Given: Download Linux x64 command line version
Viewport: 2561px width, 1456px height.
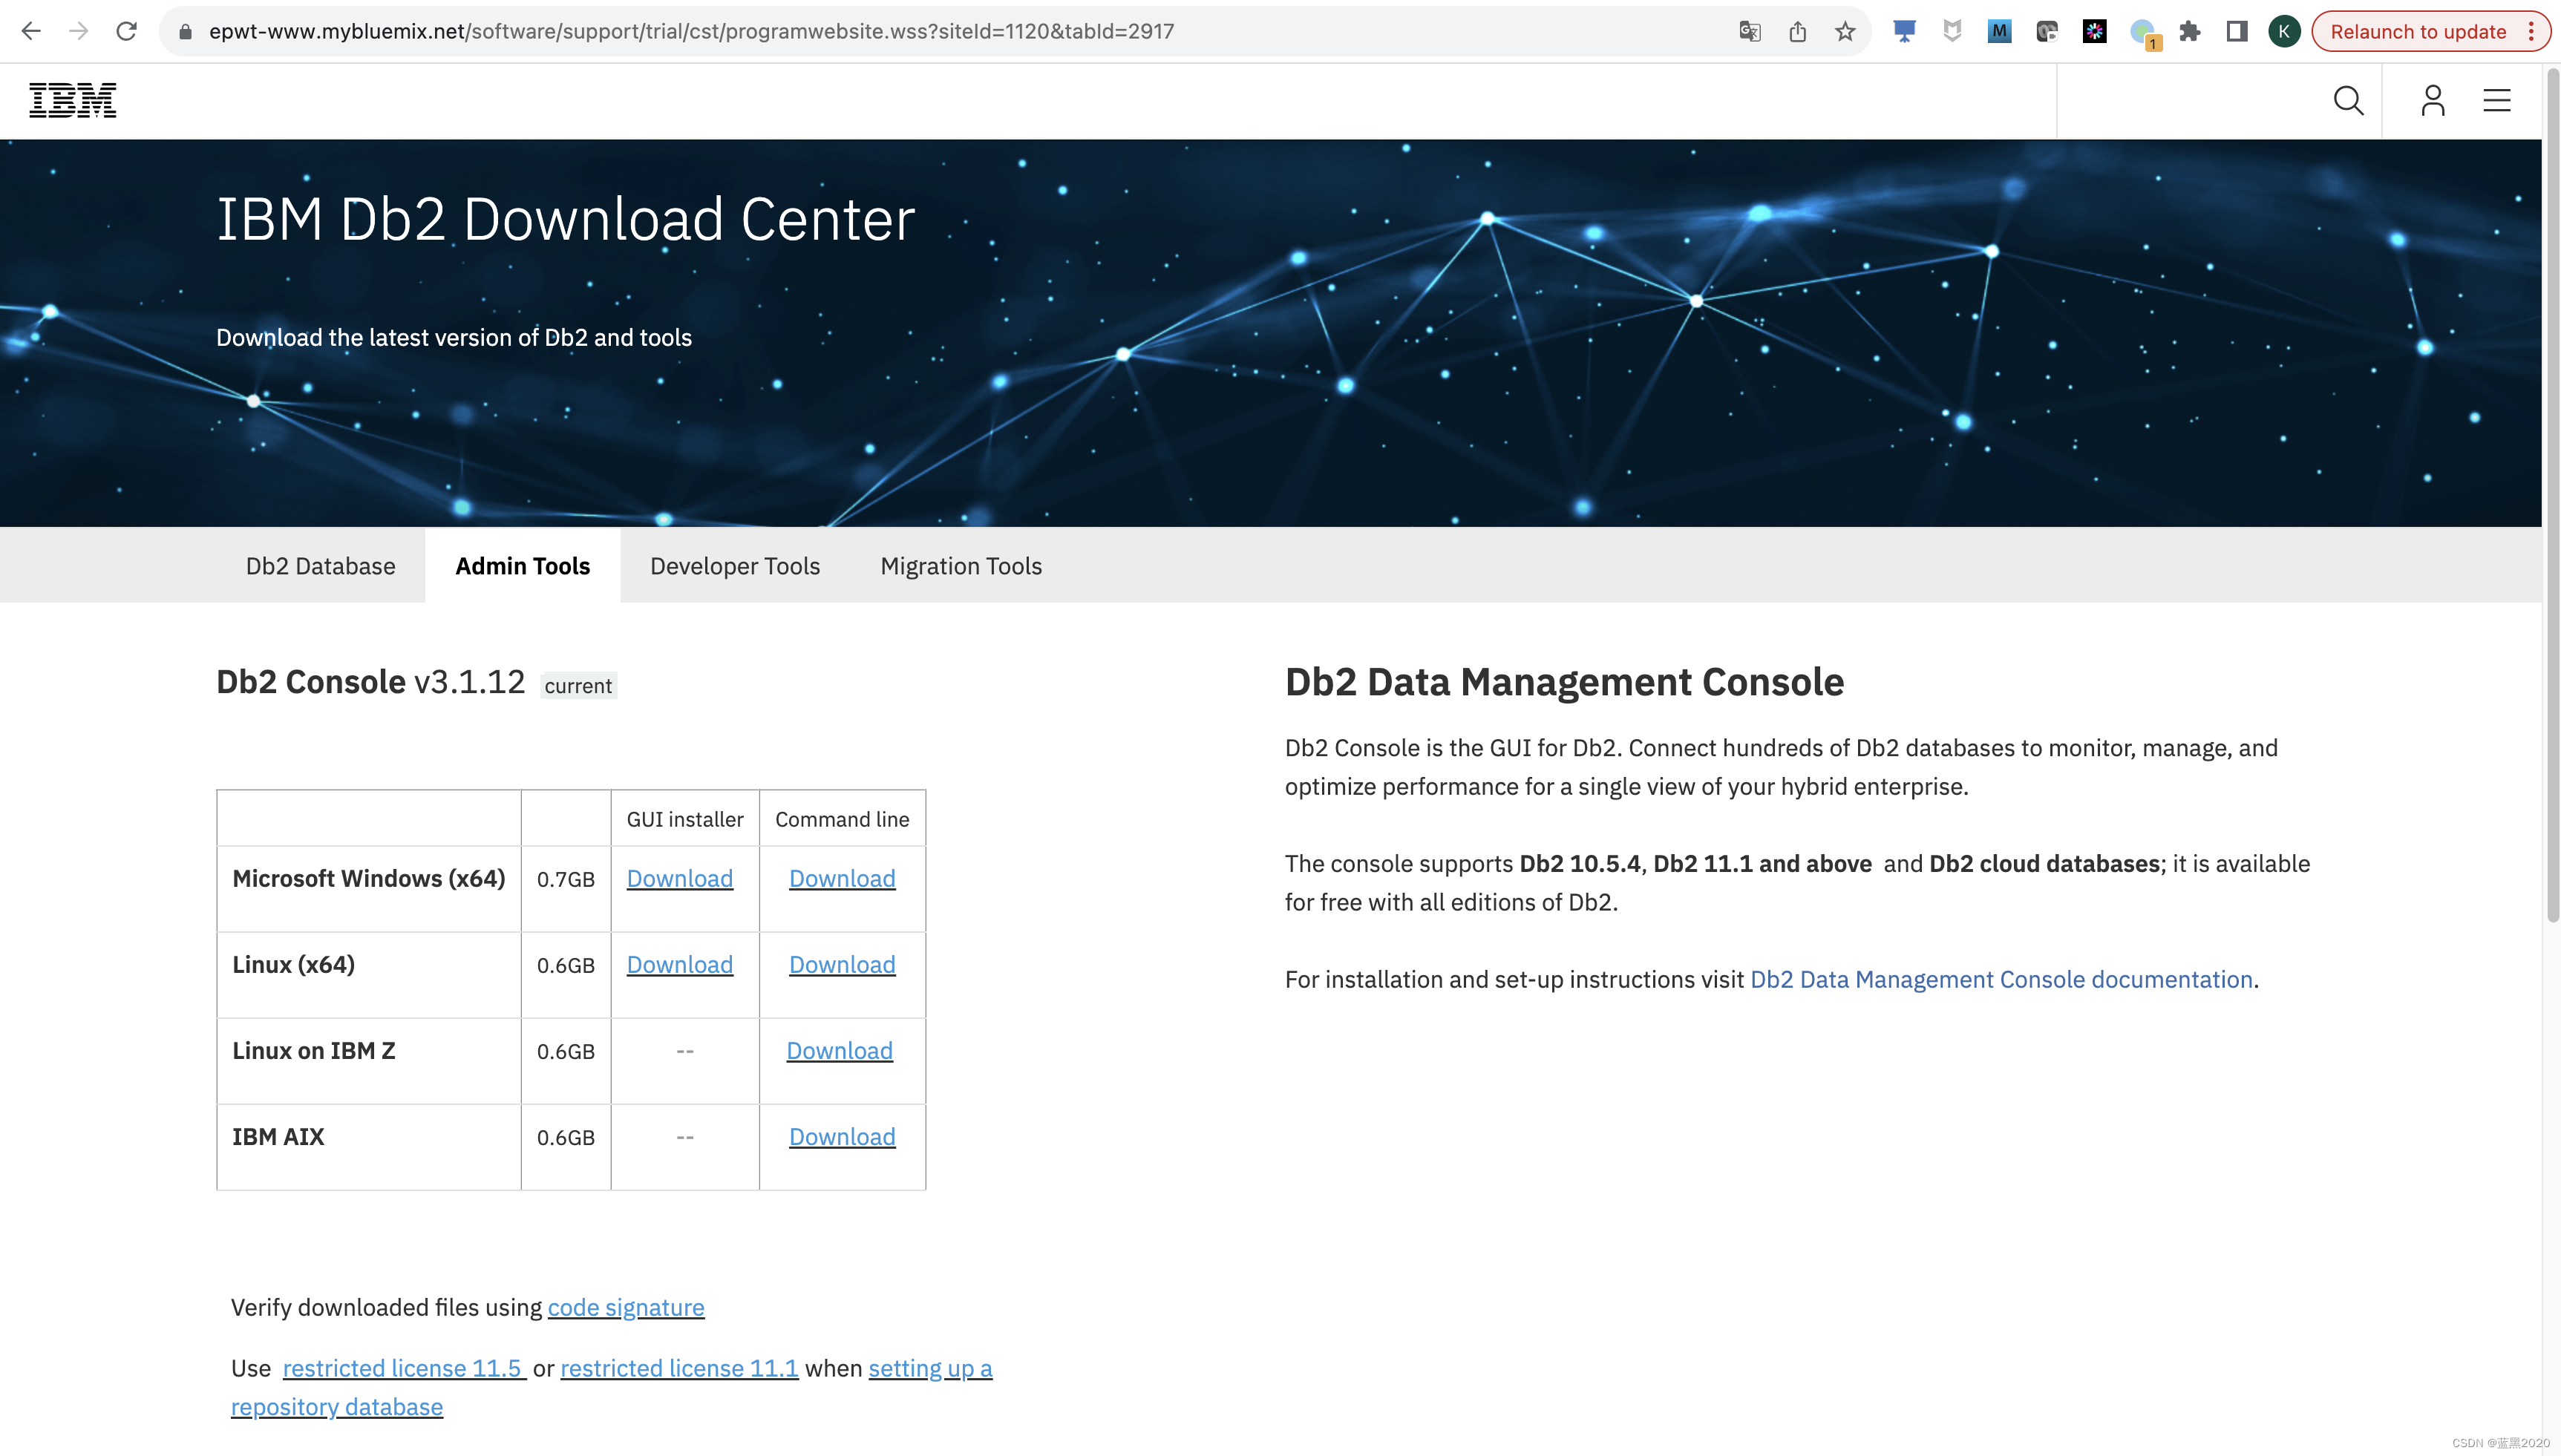Looking at the screenshot, I should [x=842, y=964].
